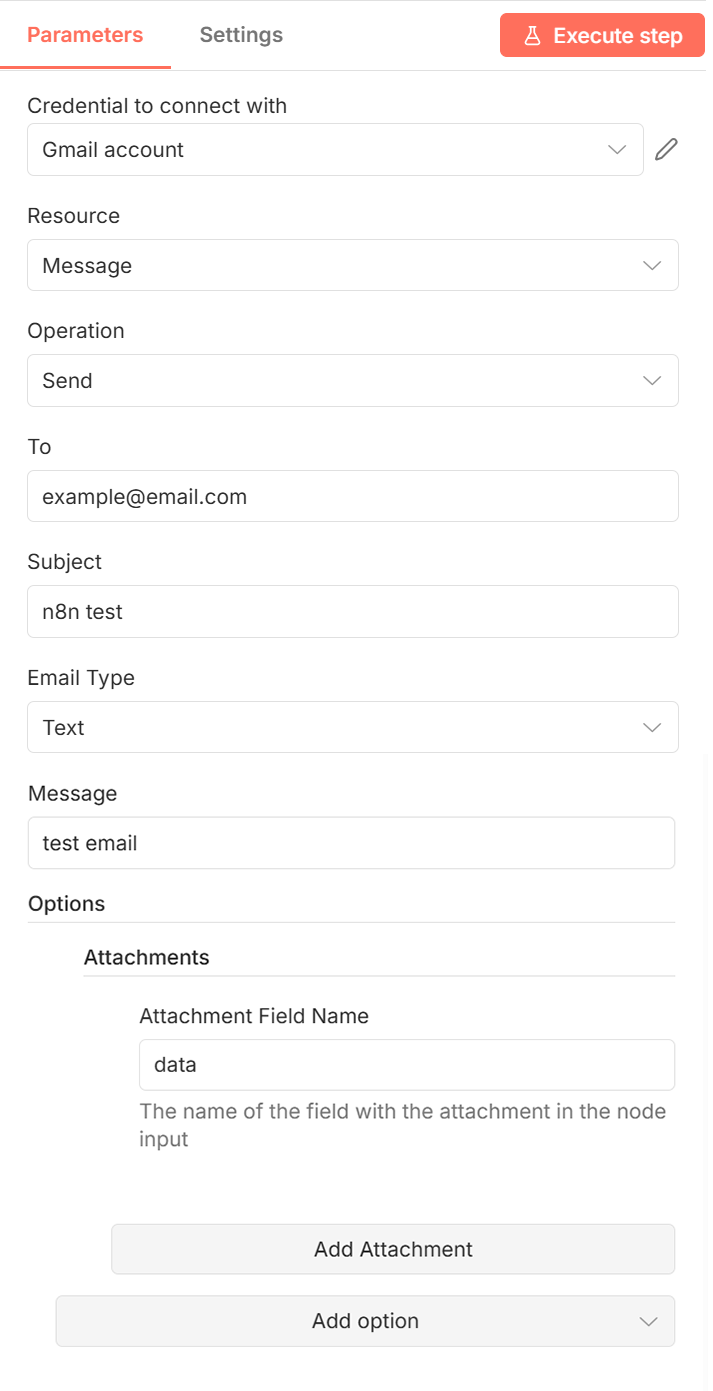Click the Attachment Field Name input showing data
The image size is (713, 1391).
pos(406,1065)
